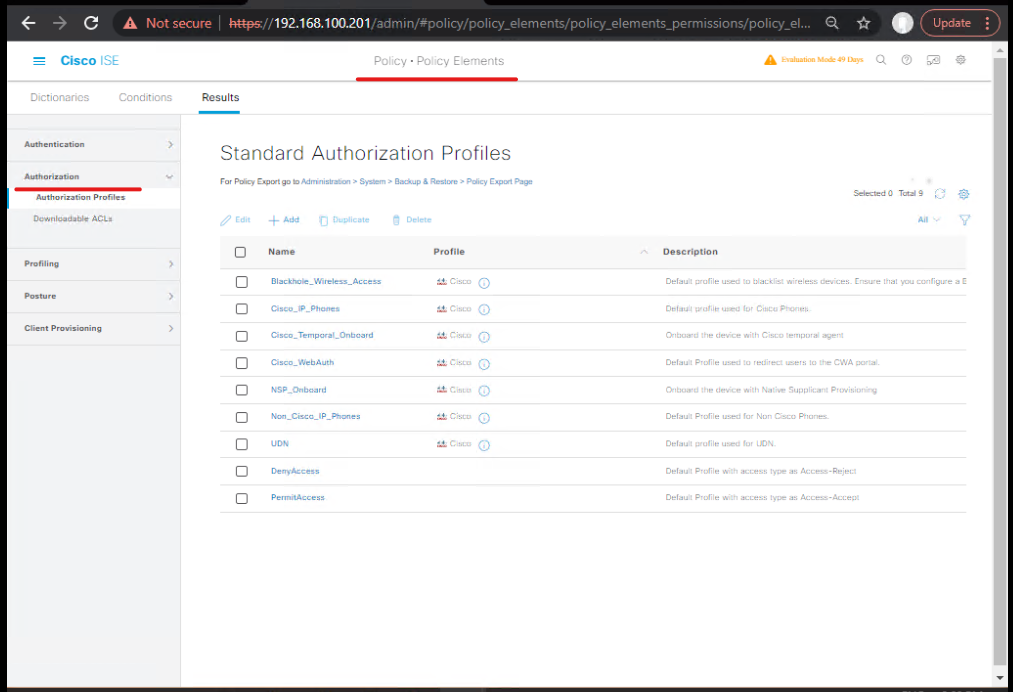Open the Cisco ISE hamburger menu

39,61
